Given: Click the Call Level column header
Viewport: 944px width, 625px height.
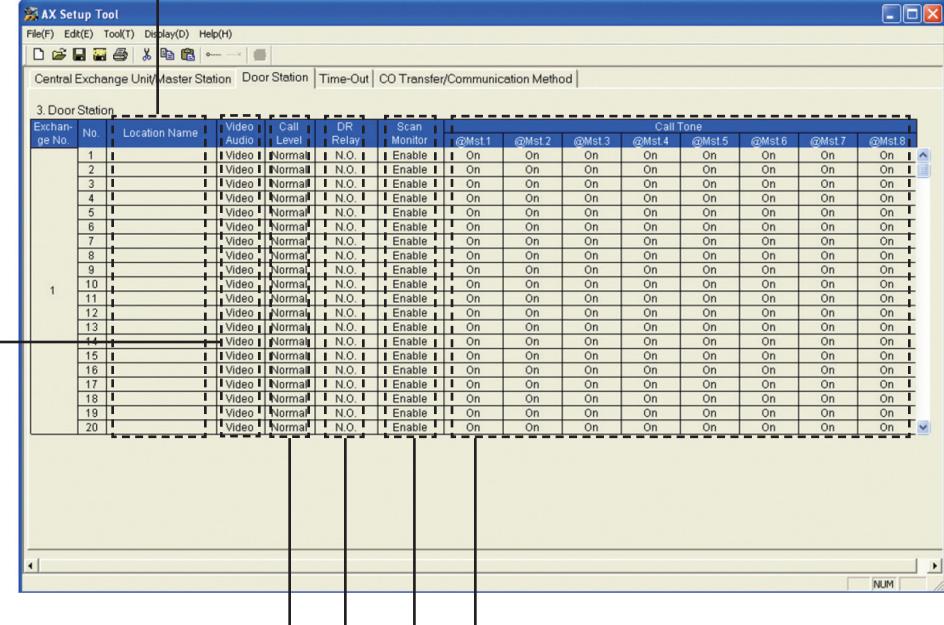Looking at the screenshot, I should tap(289, 133).
